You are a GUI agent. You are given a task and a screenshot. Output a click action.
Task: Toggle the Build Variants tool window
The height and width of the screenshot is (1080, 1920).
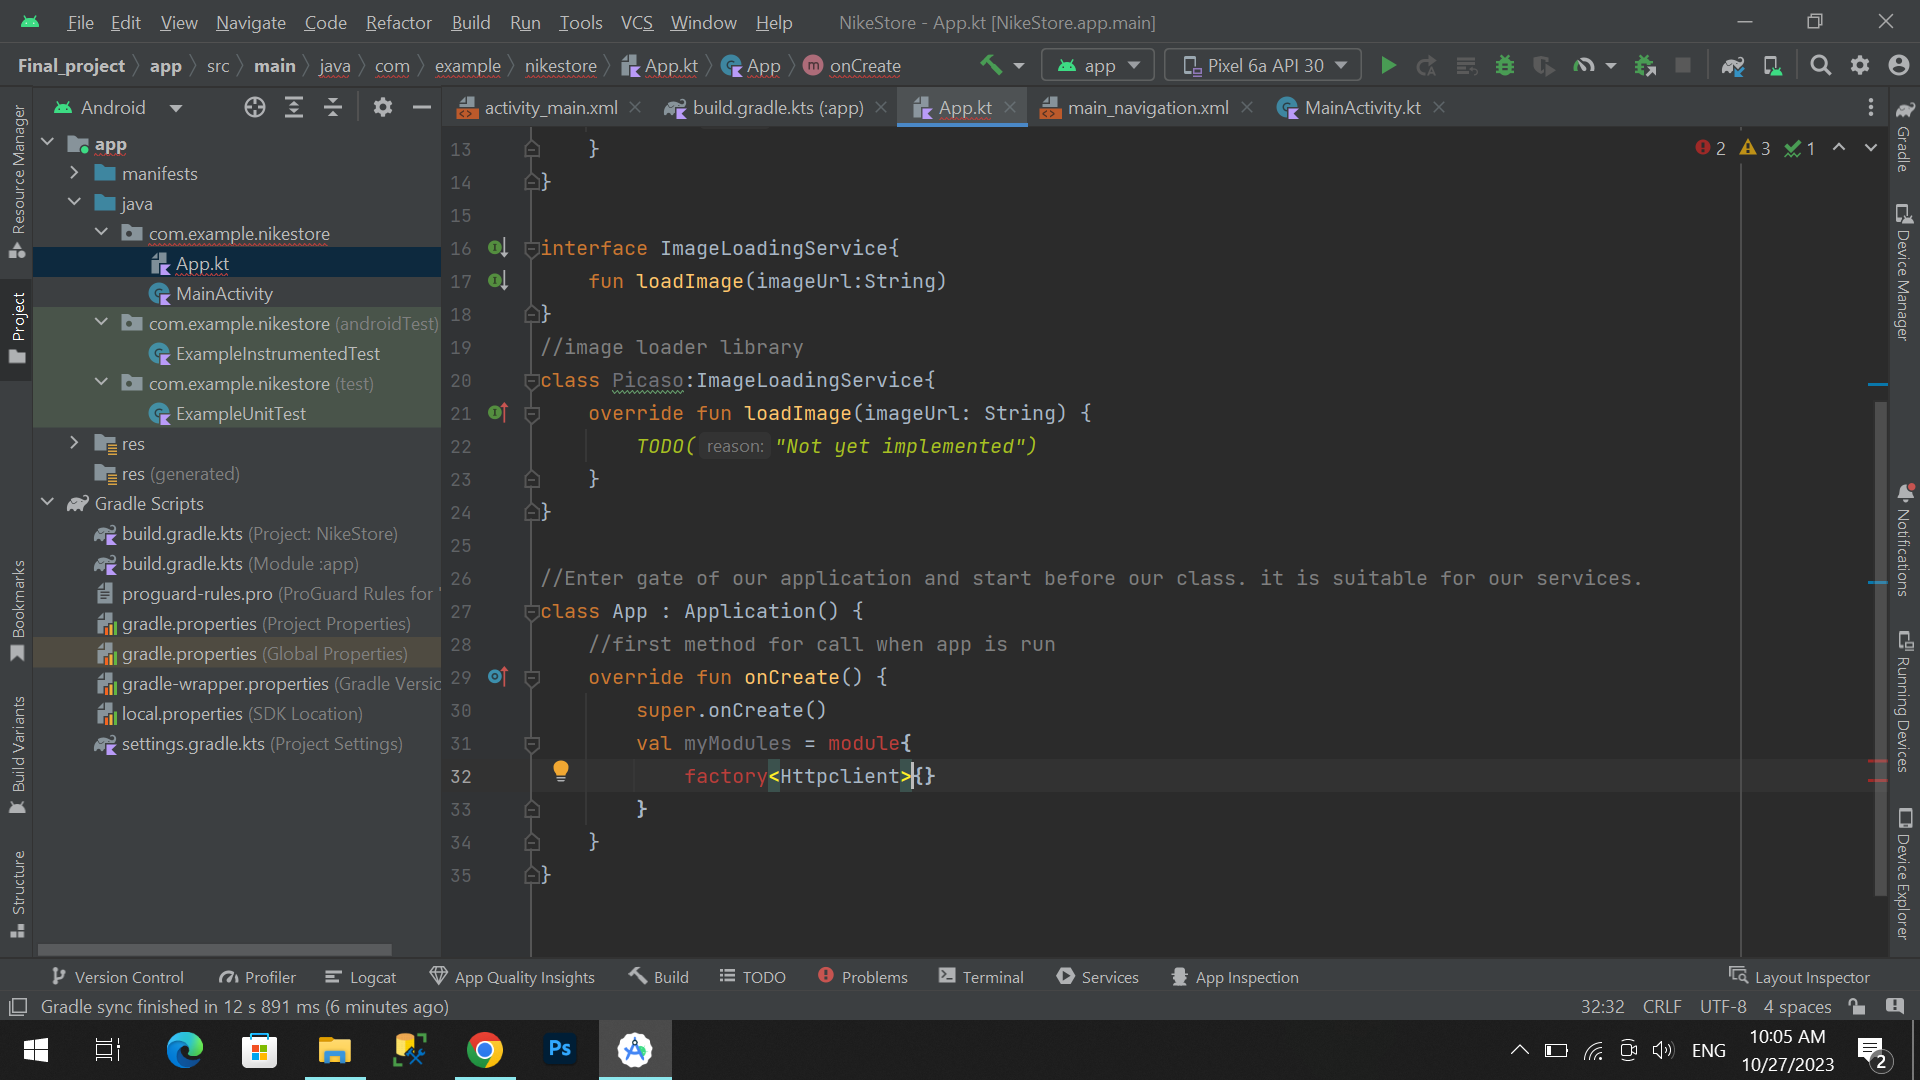(x=17, y=755)
